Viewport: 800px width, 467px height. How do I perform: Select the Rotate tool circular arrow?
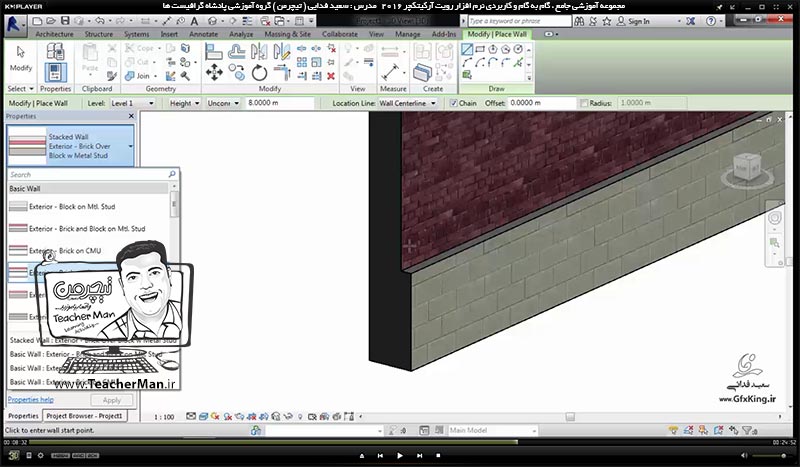tap(259, 72)
